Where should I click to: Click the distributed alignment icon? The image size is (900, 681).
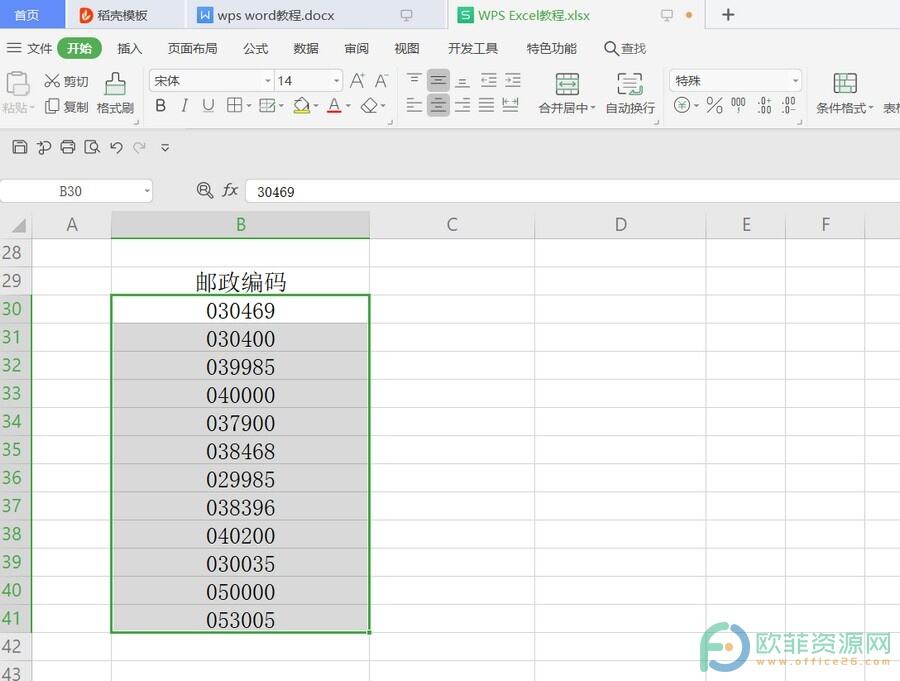[510, 105]
